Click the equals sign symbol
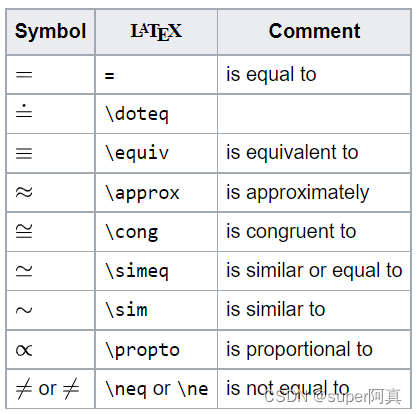This screenshot has width=417, height=414. (24, 74)
